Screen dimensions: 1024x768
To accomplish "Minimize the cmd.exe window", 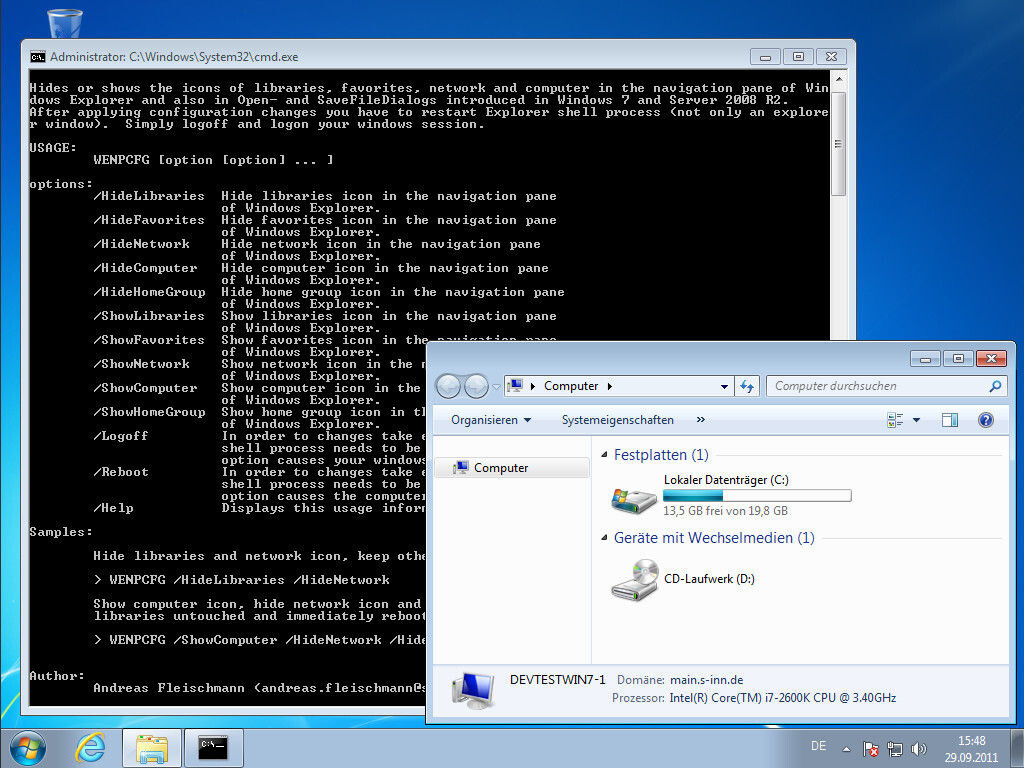I will (x=765, y=57).
